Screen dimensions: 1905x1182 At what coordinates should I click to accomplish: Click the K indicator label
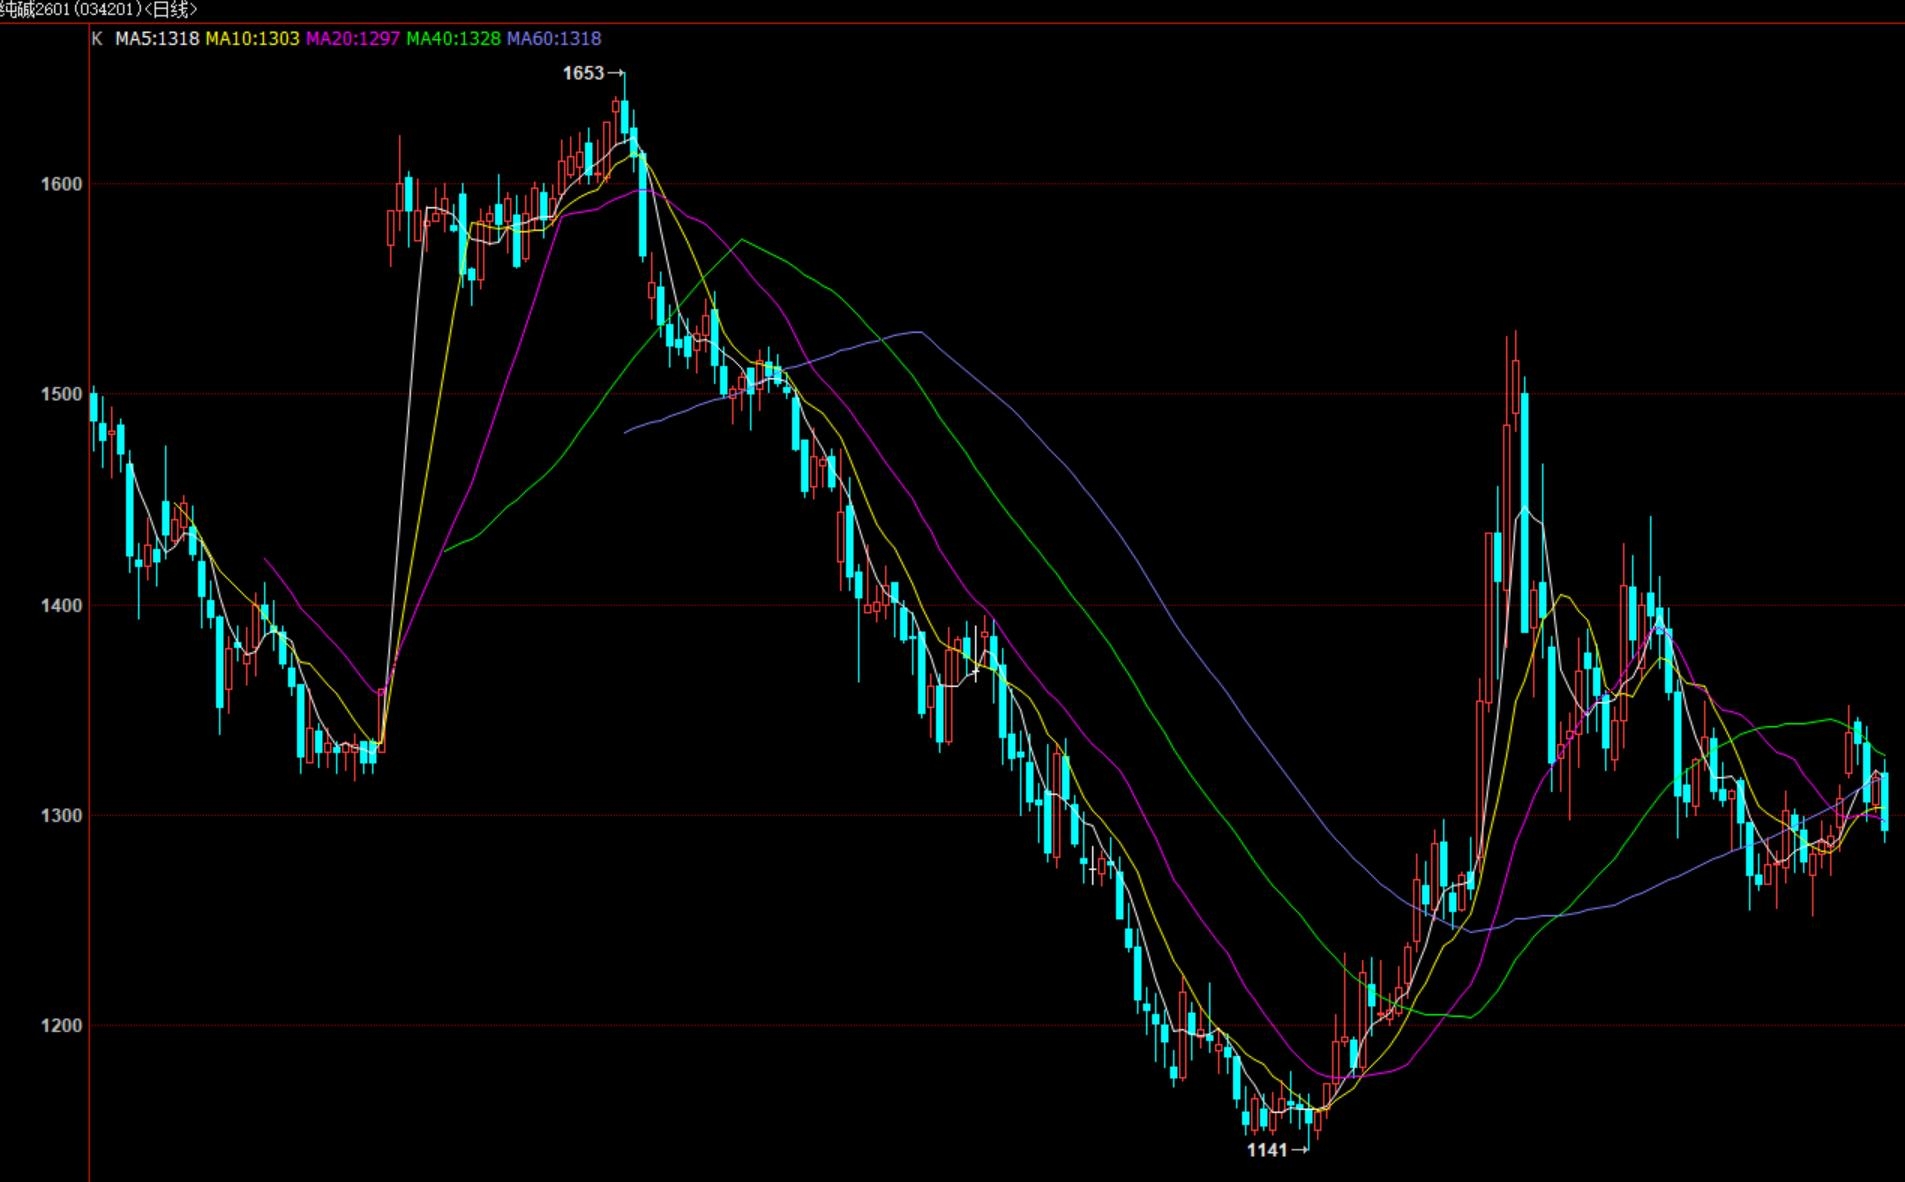97,39
